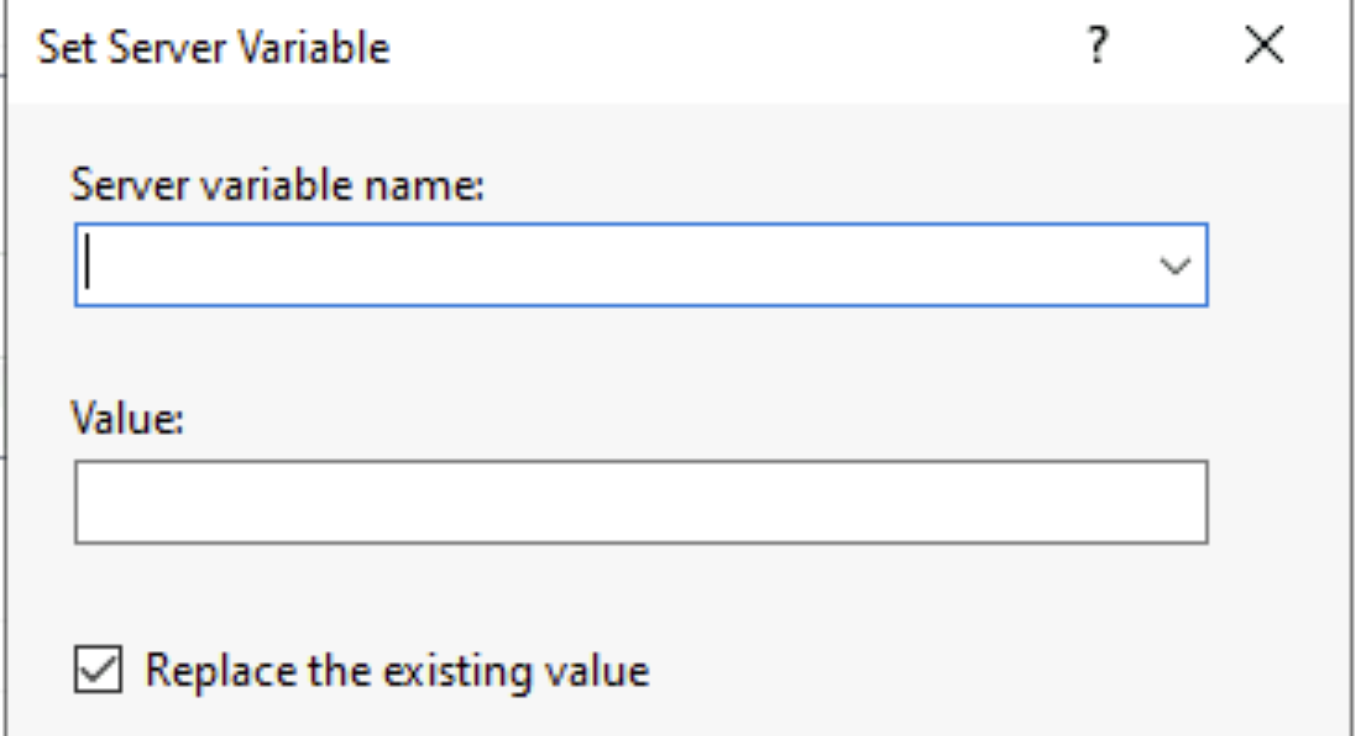The width and height of the screenshot is (1357, 736).
Task: Click the question mark help button
Action: click(1098, 46)
